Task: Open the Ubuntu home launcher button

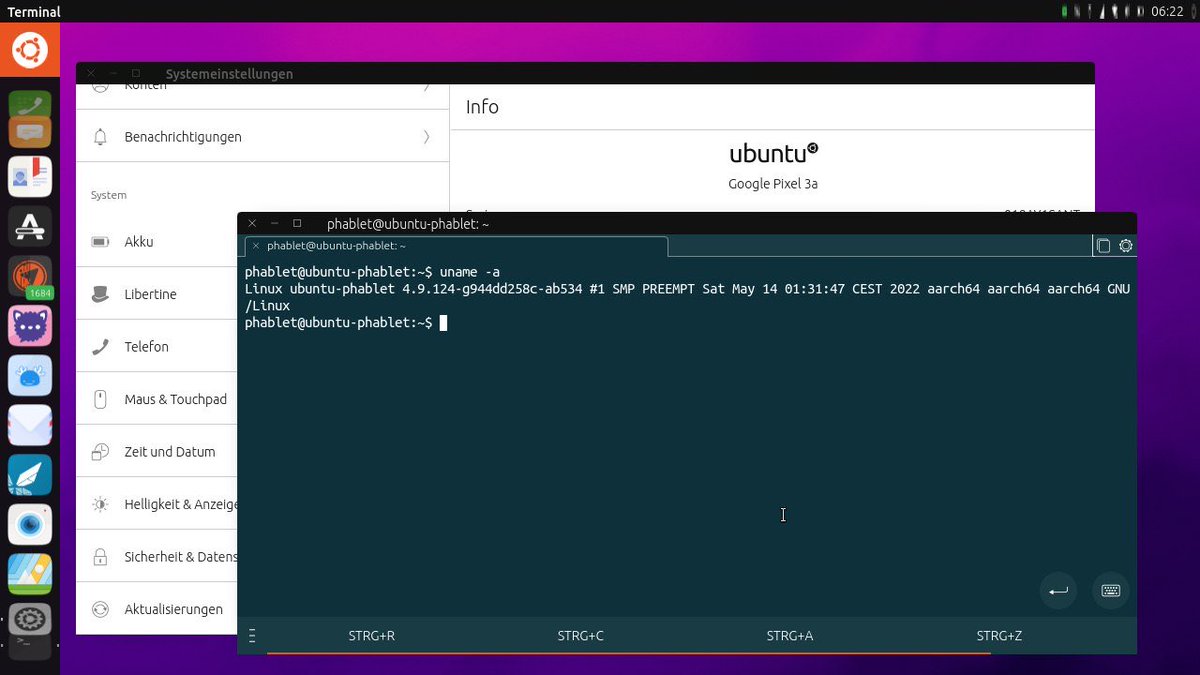Action: 30,48
